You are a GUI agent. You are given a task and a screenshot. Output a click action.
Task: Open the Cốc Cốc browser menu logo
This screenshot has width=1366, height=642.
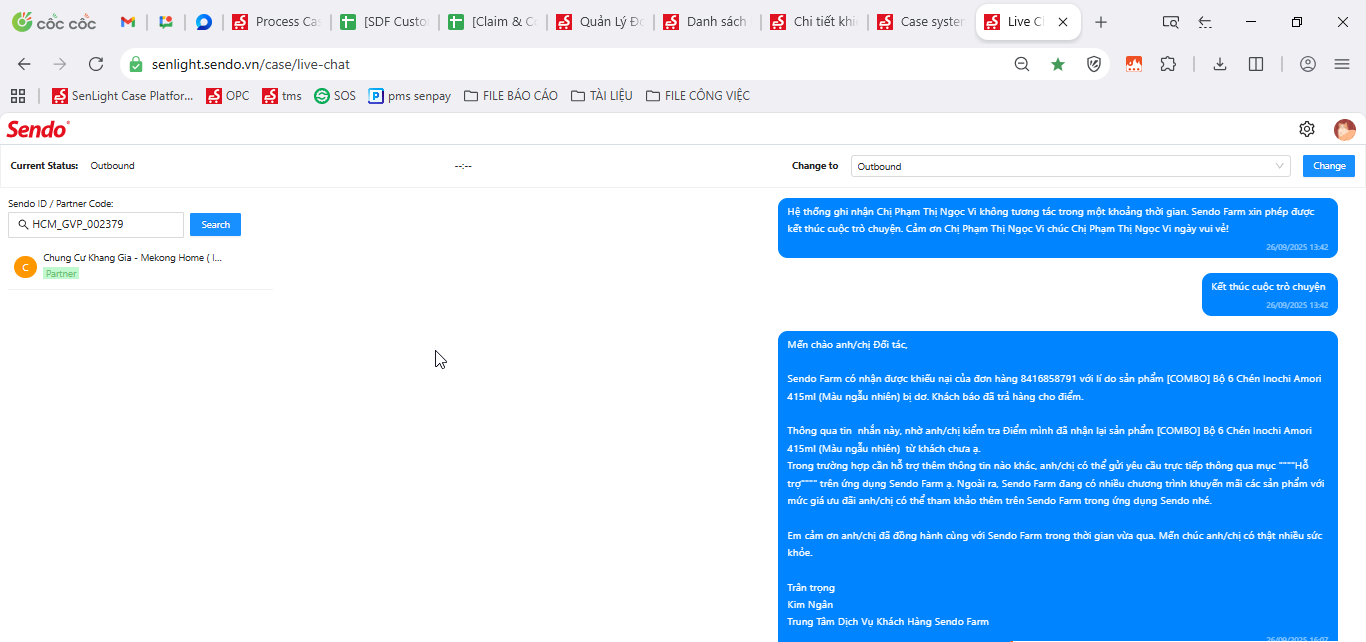52,22
